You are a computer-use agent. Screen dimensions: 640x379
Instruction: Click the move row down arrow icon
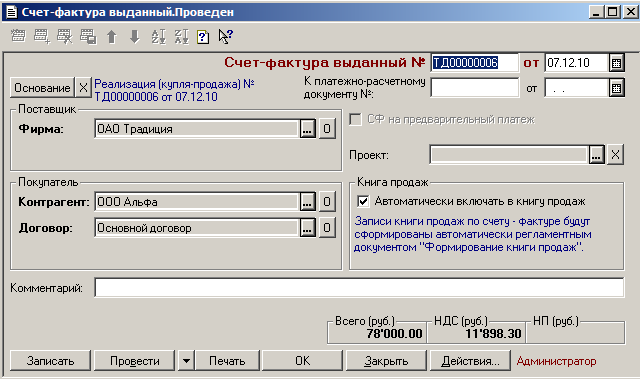coord(135,37)
